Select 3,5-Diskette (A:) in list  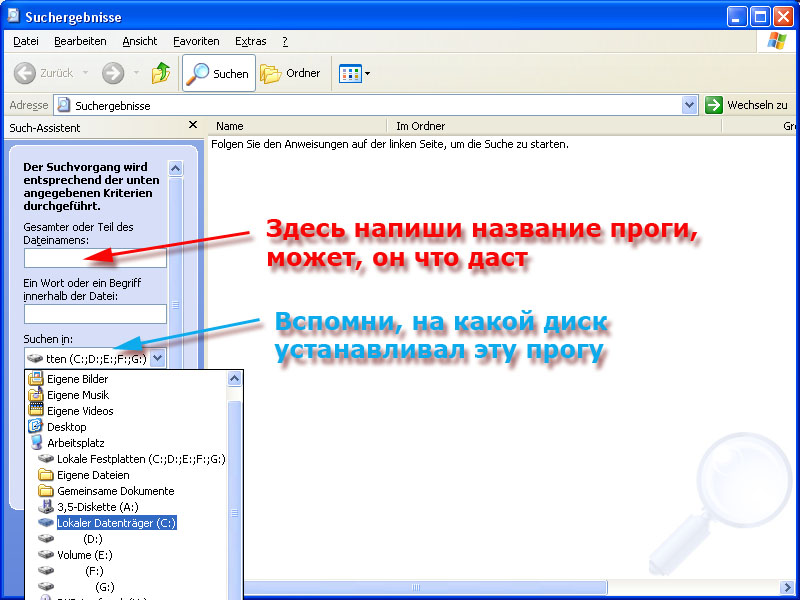tap(95, 507)
